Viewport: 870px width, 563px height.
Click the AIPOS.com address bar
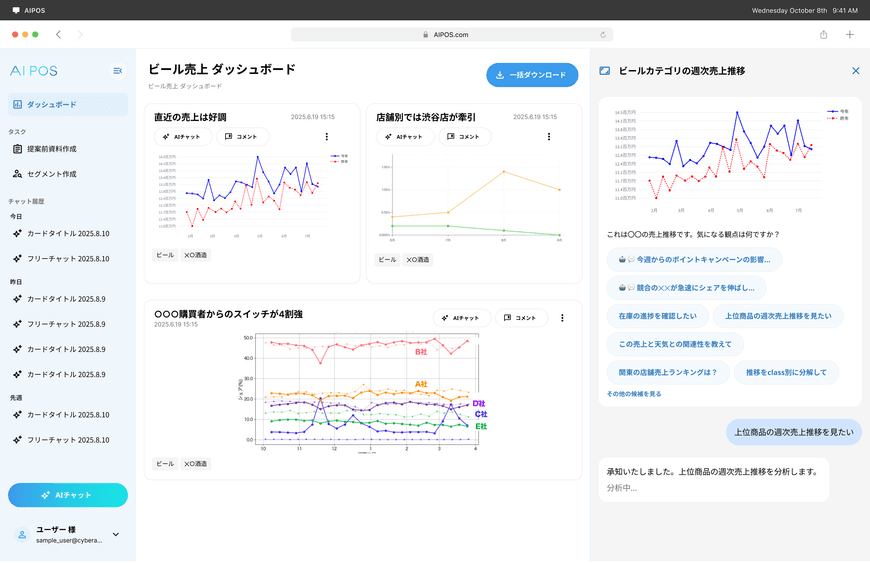[x=451, y=34]
